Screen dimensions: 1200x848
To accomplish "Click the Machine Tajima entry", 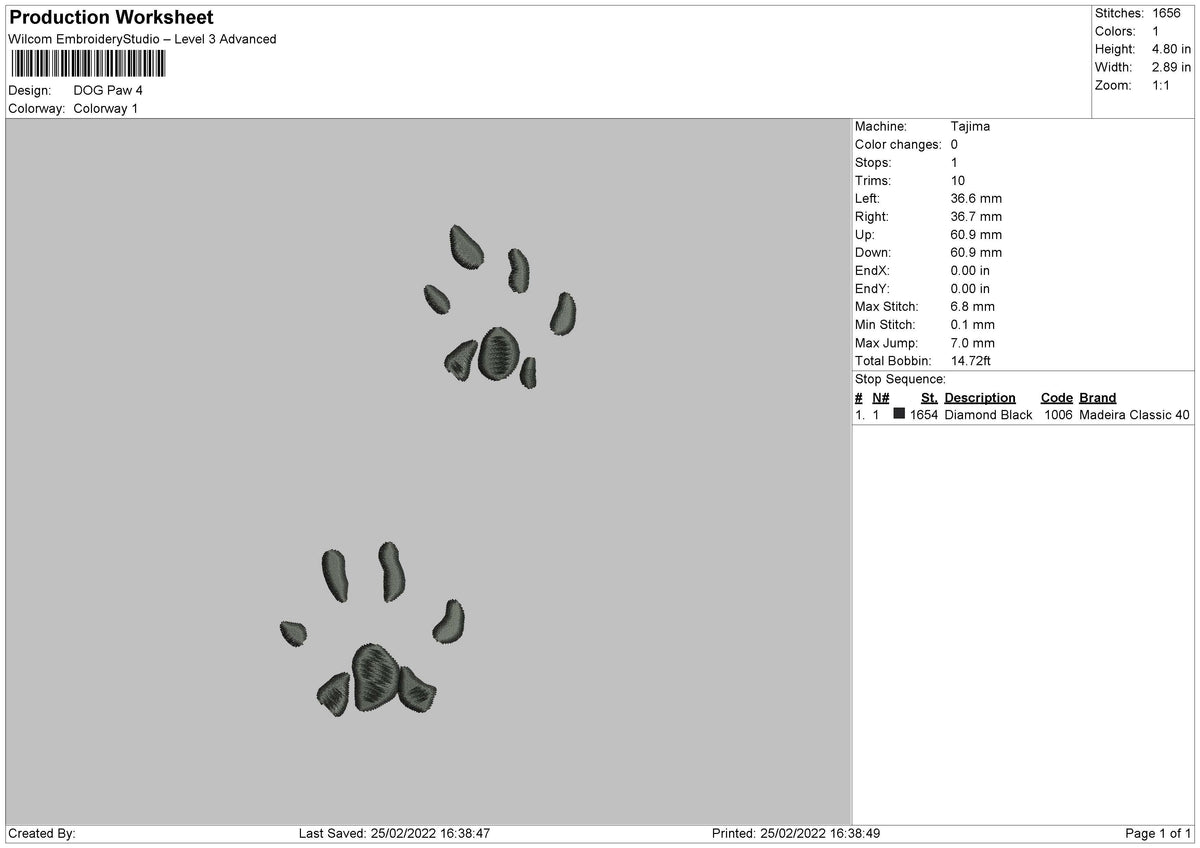I will click(x=922, y=127).
